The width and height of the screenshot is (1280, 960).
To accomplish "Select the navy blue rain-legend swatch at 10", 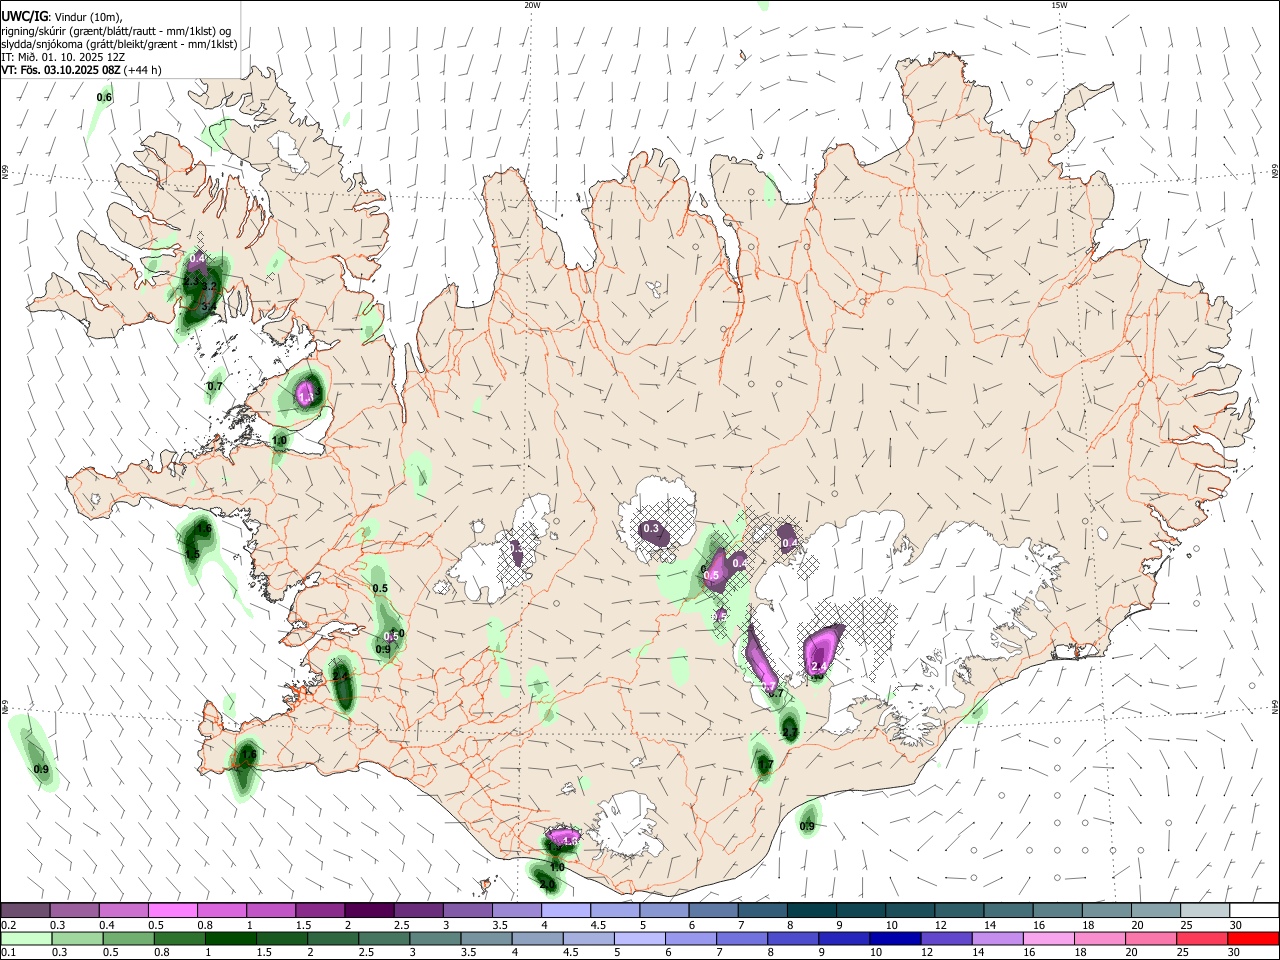I will [893, 939].
